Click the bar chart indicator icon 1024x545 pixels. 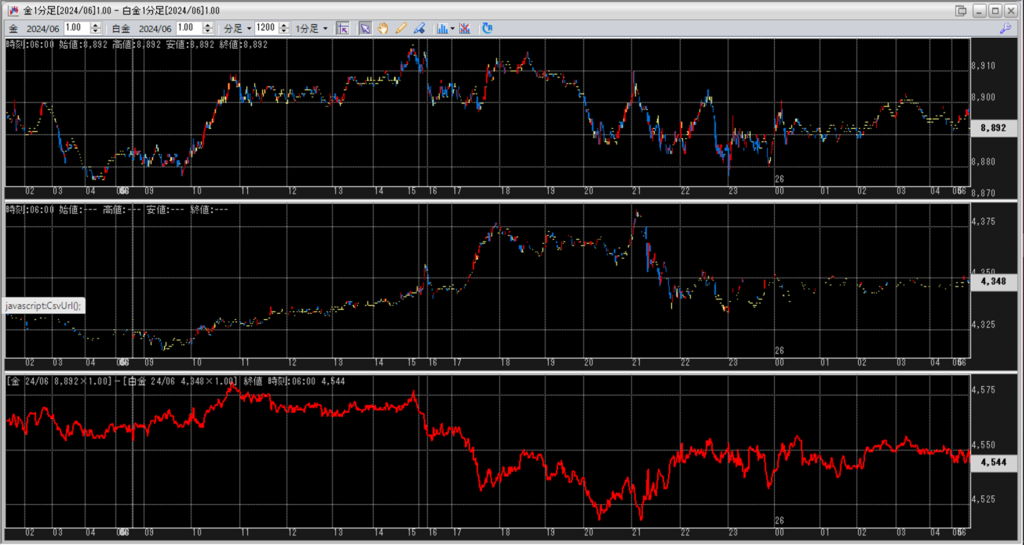(x=441, y=28)
